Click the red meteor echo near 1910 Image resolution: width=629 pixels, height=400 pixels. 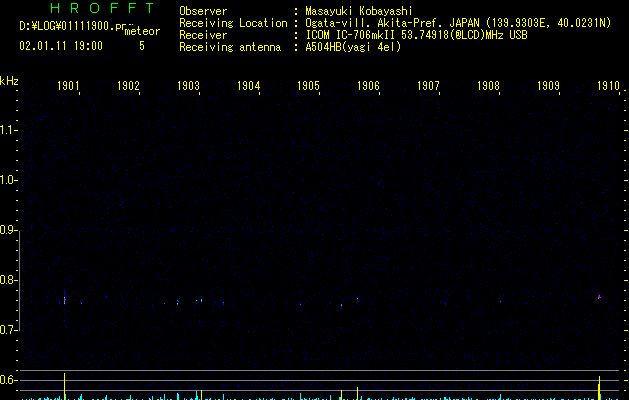pyautogui.click(x=599, y=297)
